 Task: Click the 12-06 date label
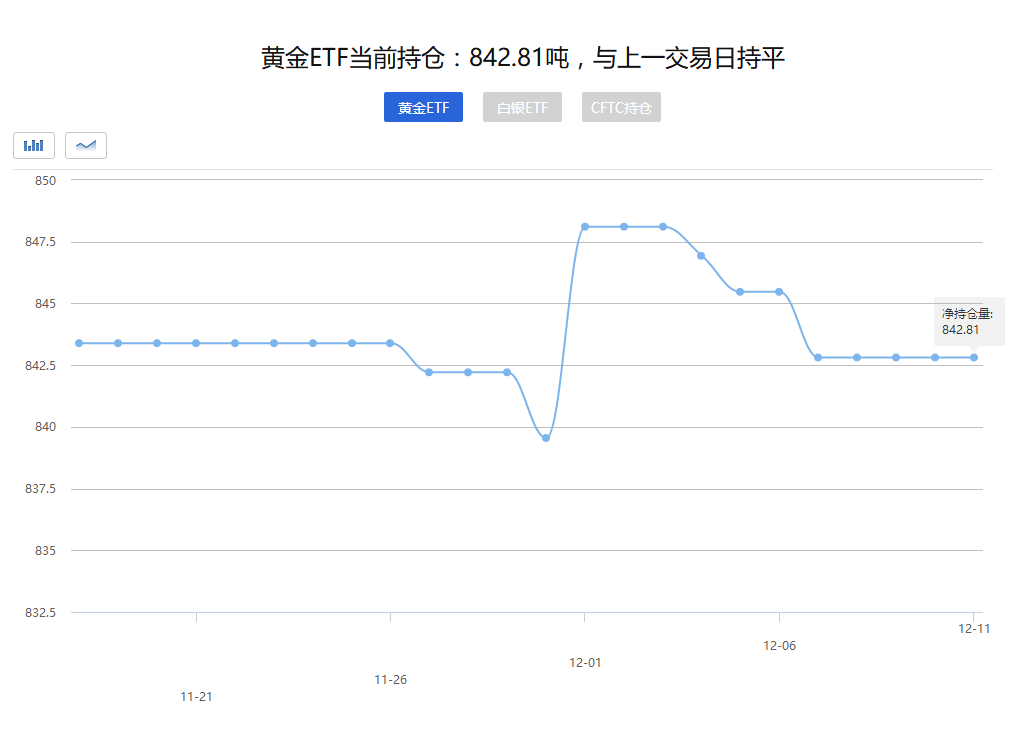tap(780, 646)
